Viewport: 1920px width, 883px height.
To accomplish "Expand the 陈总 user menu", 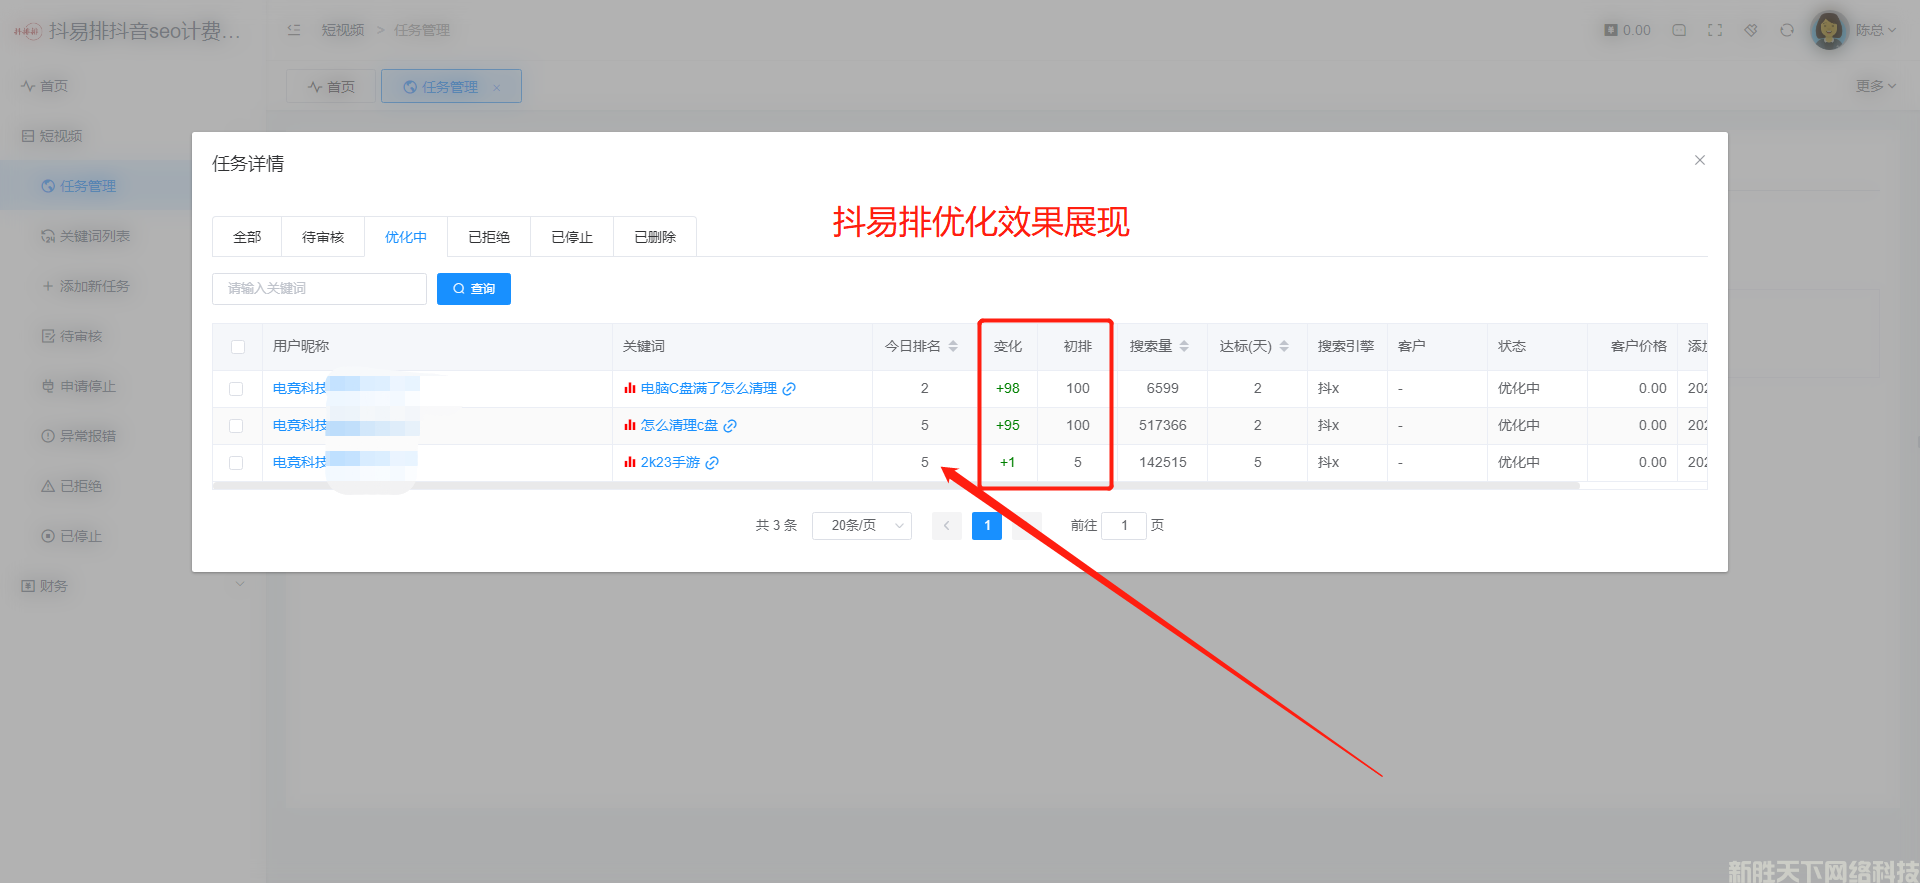I will coord(1875,30).
